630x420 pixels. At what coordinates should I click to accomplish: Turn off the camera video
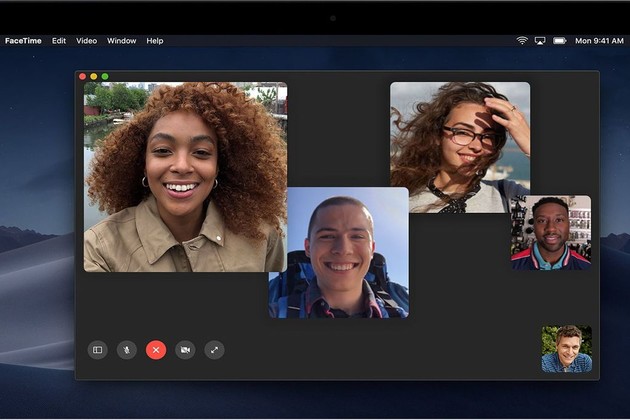point(185,350)
